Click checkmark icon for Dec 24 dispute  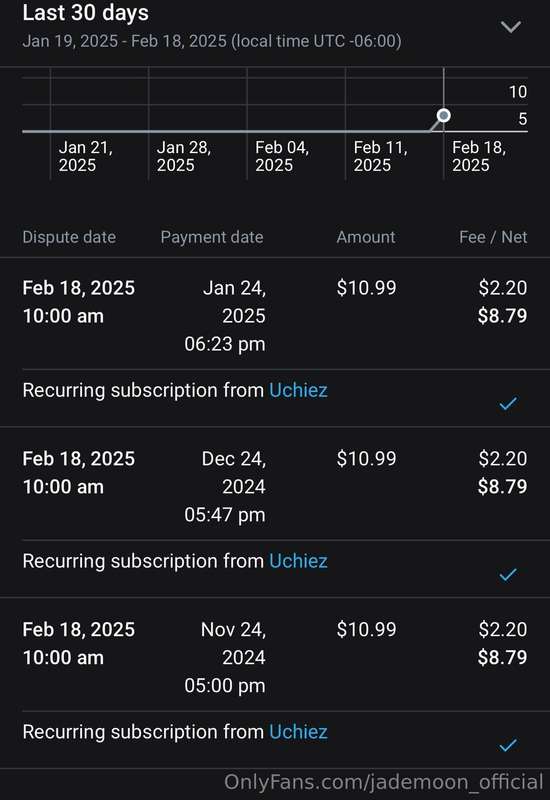(x=508, y=574)
